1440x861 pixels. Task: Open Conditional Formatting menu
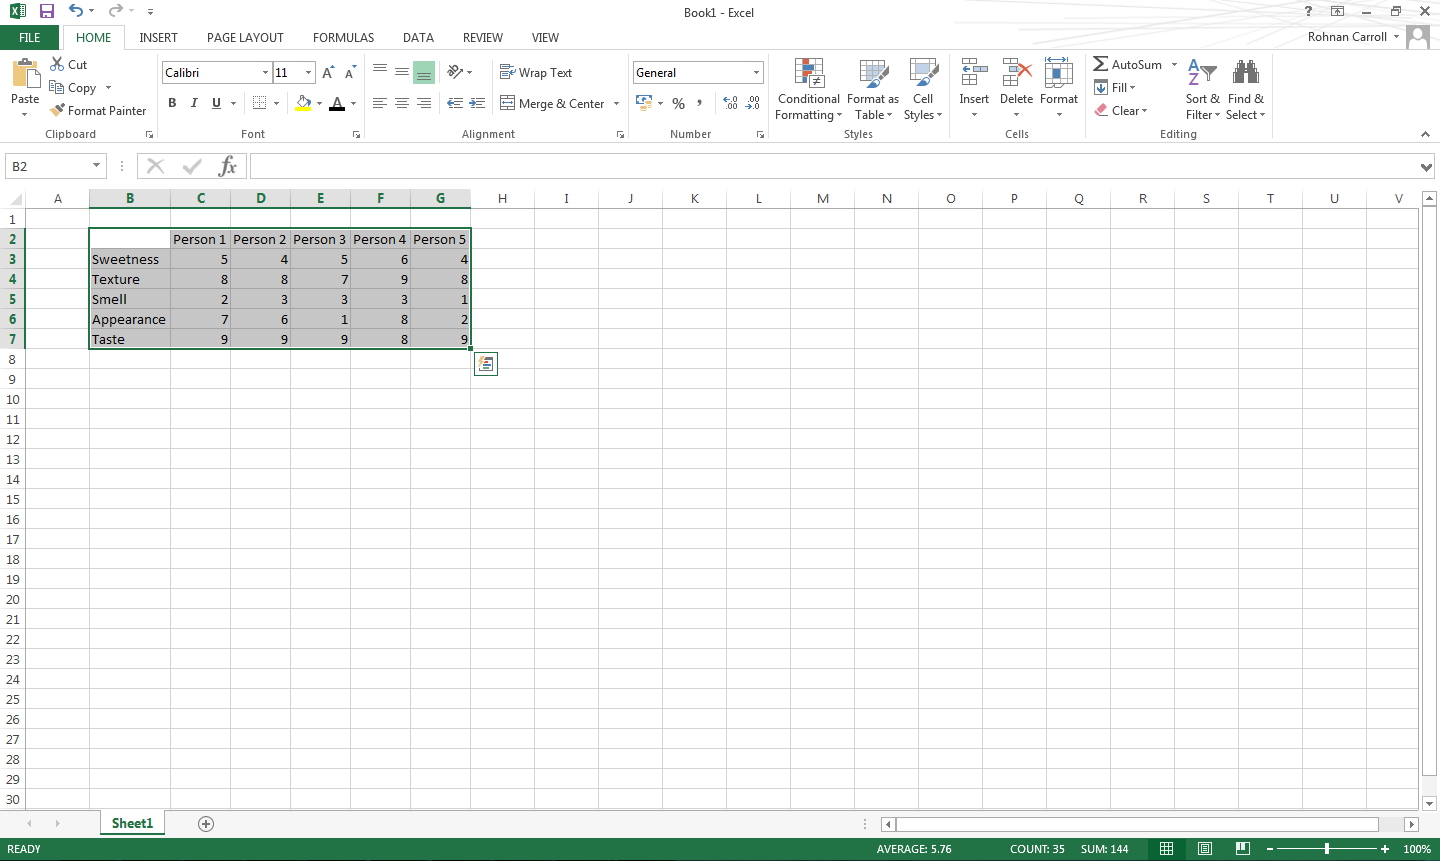(x=808, y=88)
